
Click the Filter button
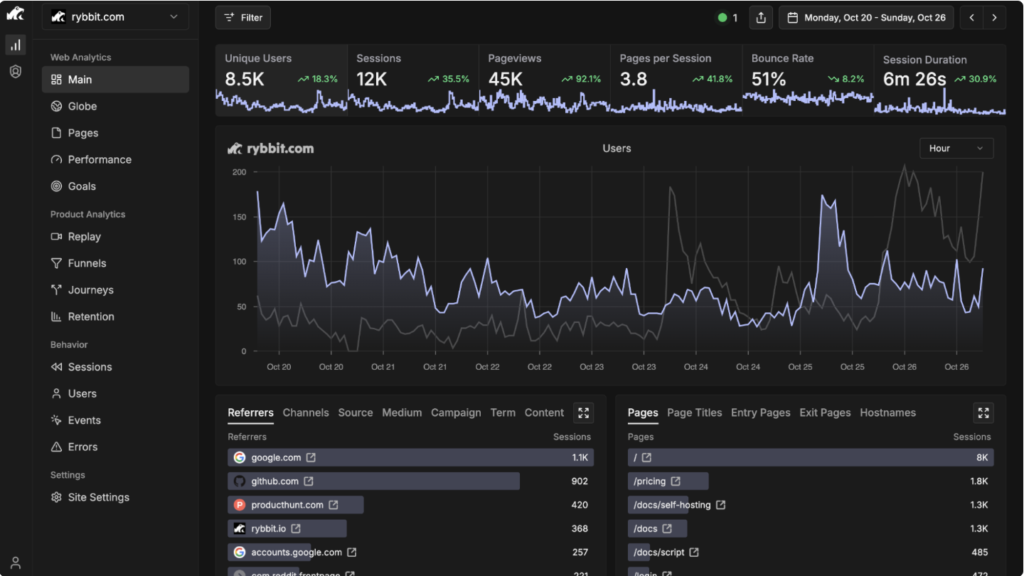243,18
